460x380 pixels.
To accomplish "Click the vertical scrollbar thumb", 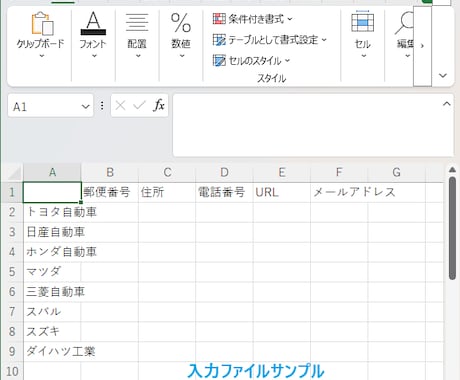I will pyautogui.click(x=452, y=228).
